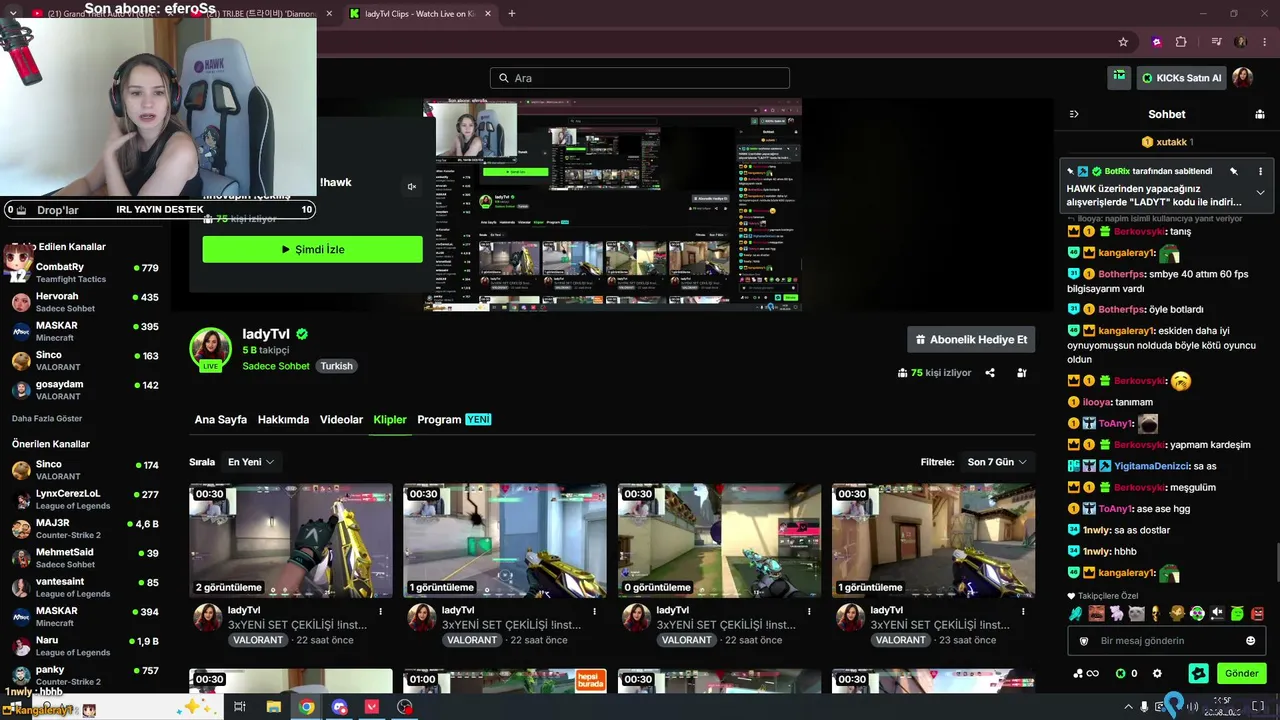Open the Son 7 Gün filter dropdown
1280x720 pixels.
coord(997,462)
